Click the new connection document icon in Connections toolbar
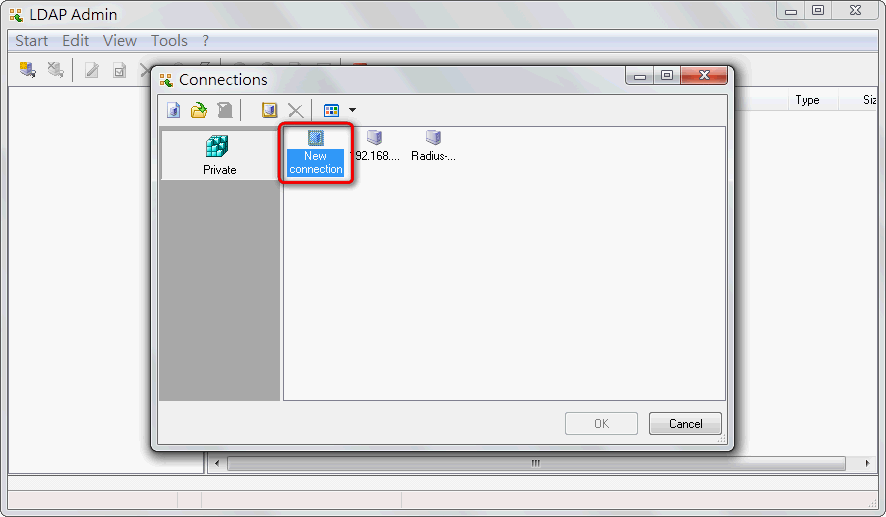886x517 pixels. point(174,110)
